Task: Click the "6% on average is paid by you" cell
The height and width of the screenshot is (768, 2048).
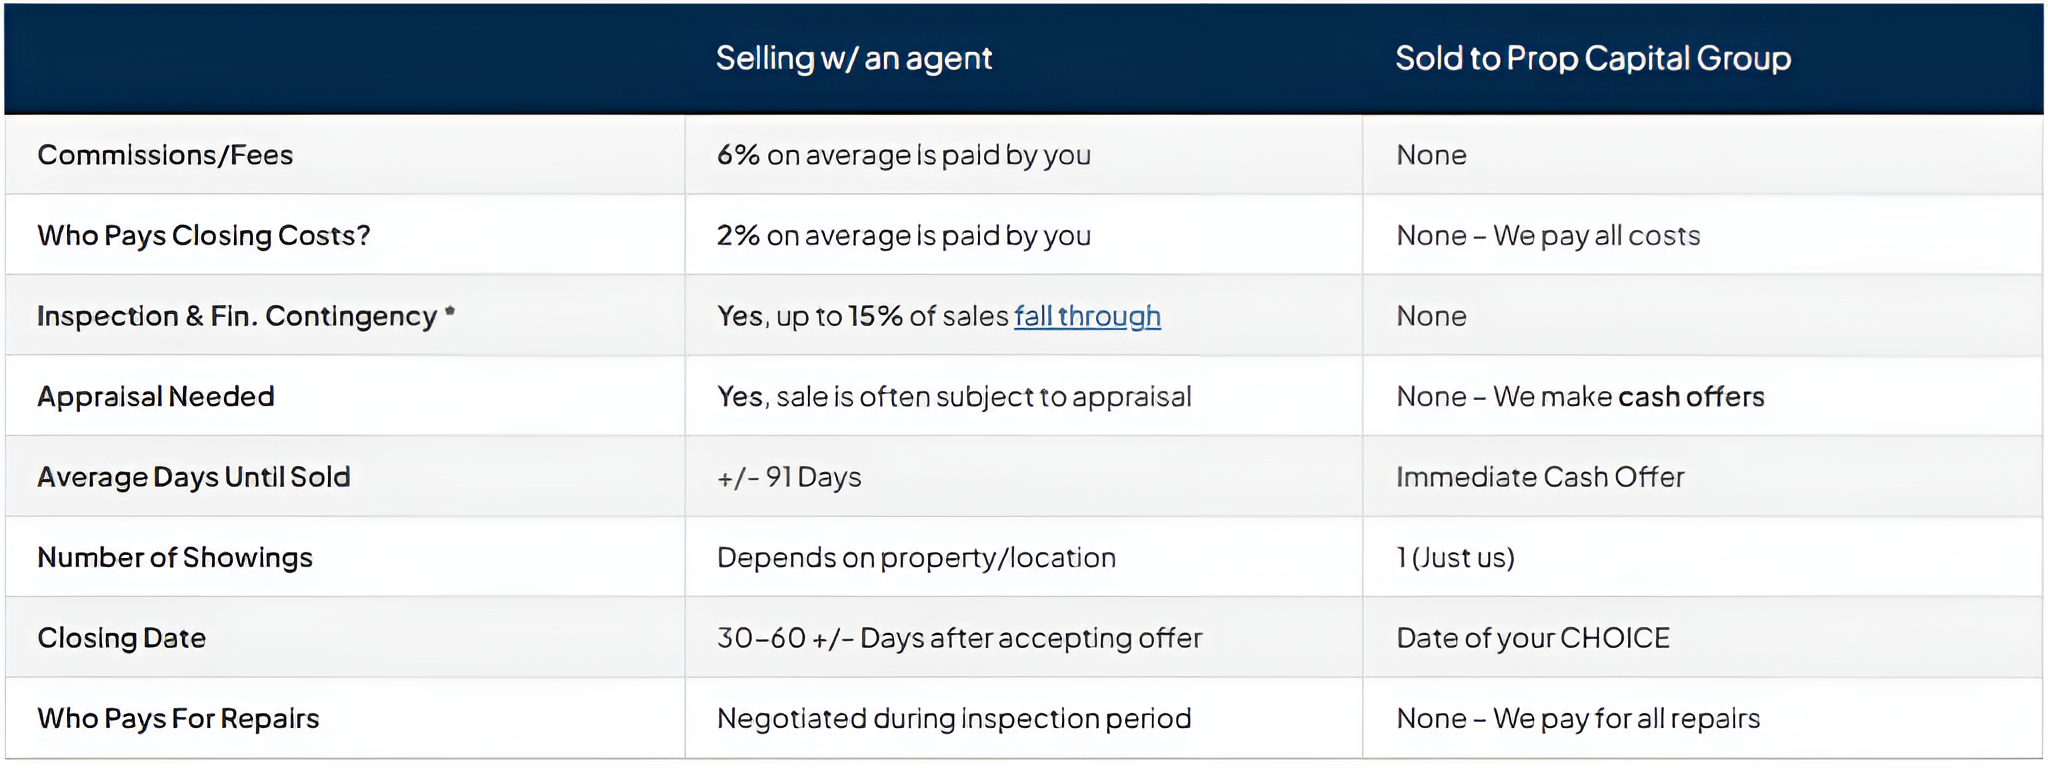Action: [903, 155]
